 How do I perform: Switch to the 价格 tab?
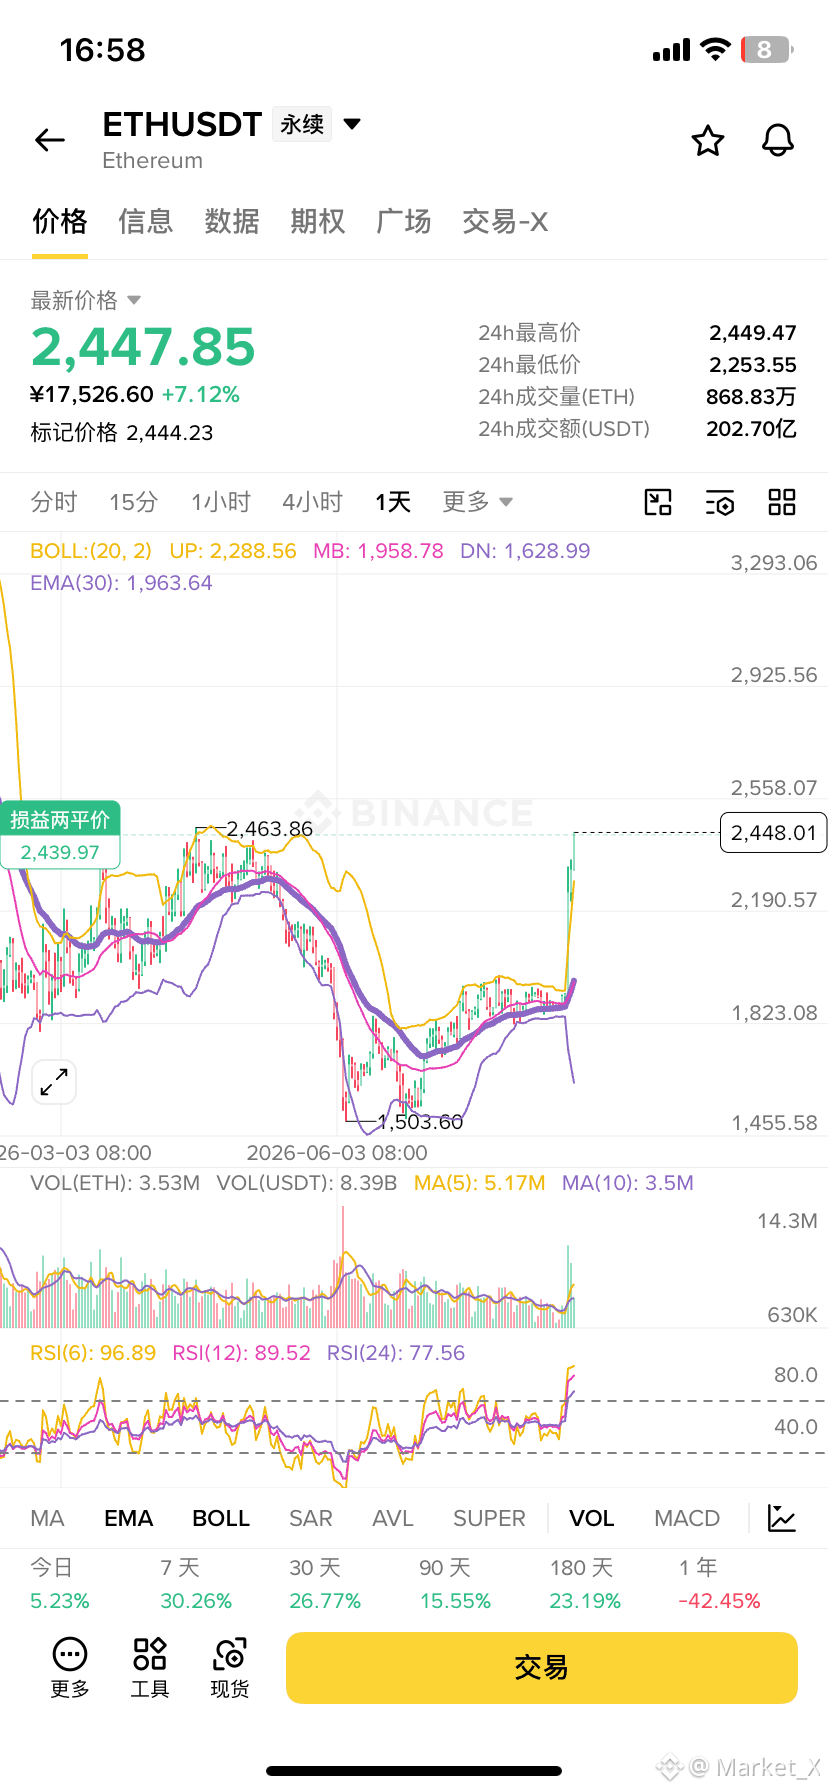(x=60, y=222)
